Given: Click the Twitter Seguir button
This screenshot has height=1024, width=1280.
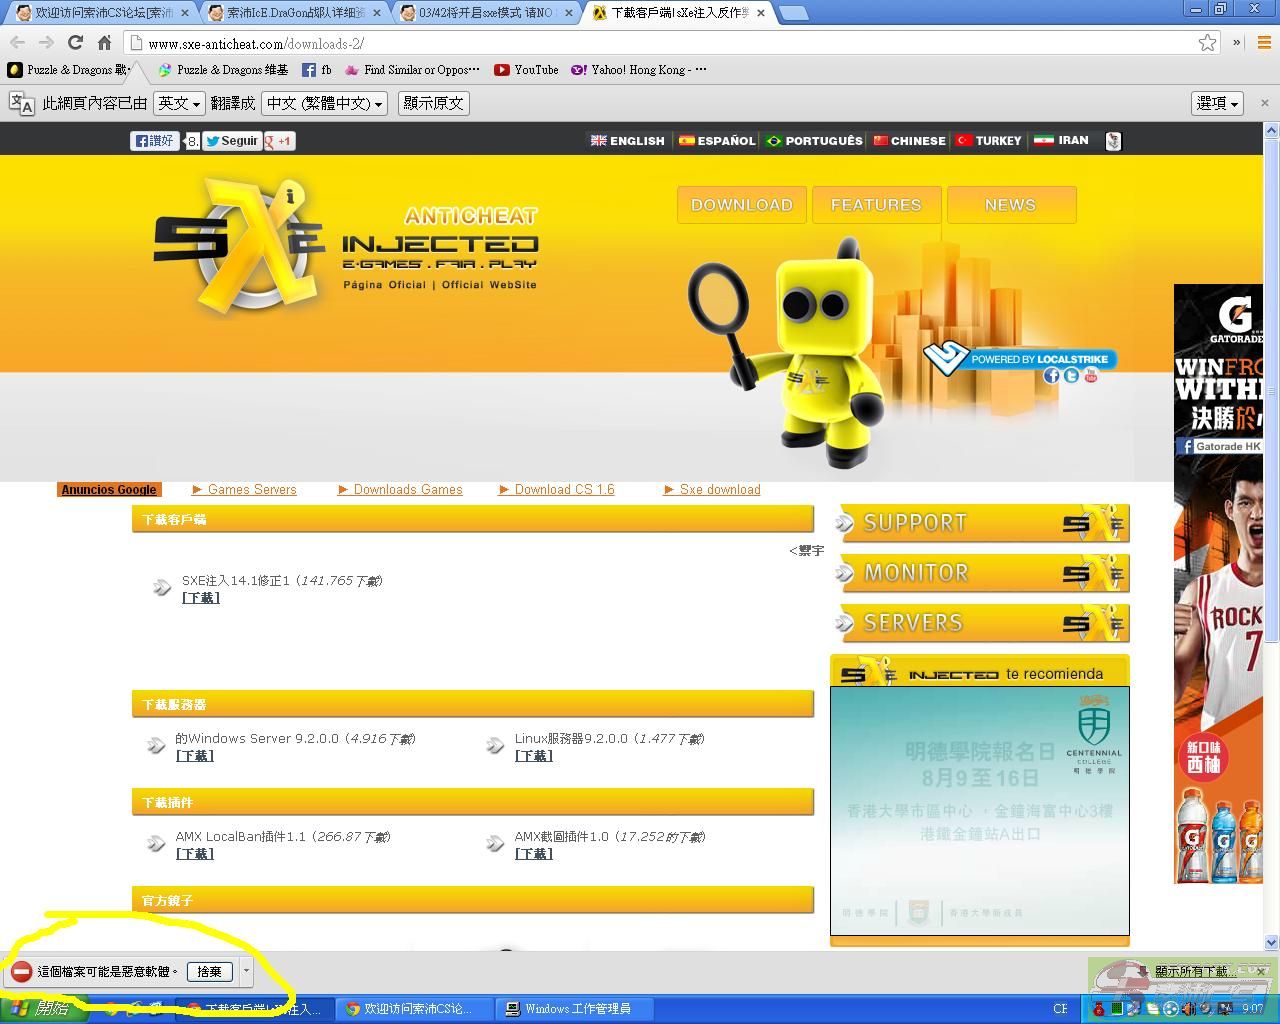Looking at the screenshot, I should coord(231,141).
